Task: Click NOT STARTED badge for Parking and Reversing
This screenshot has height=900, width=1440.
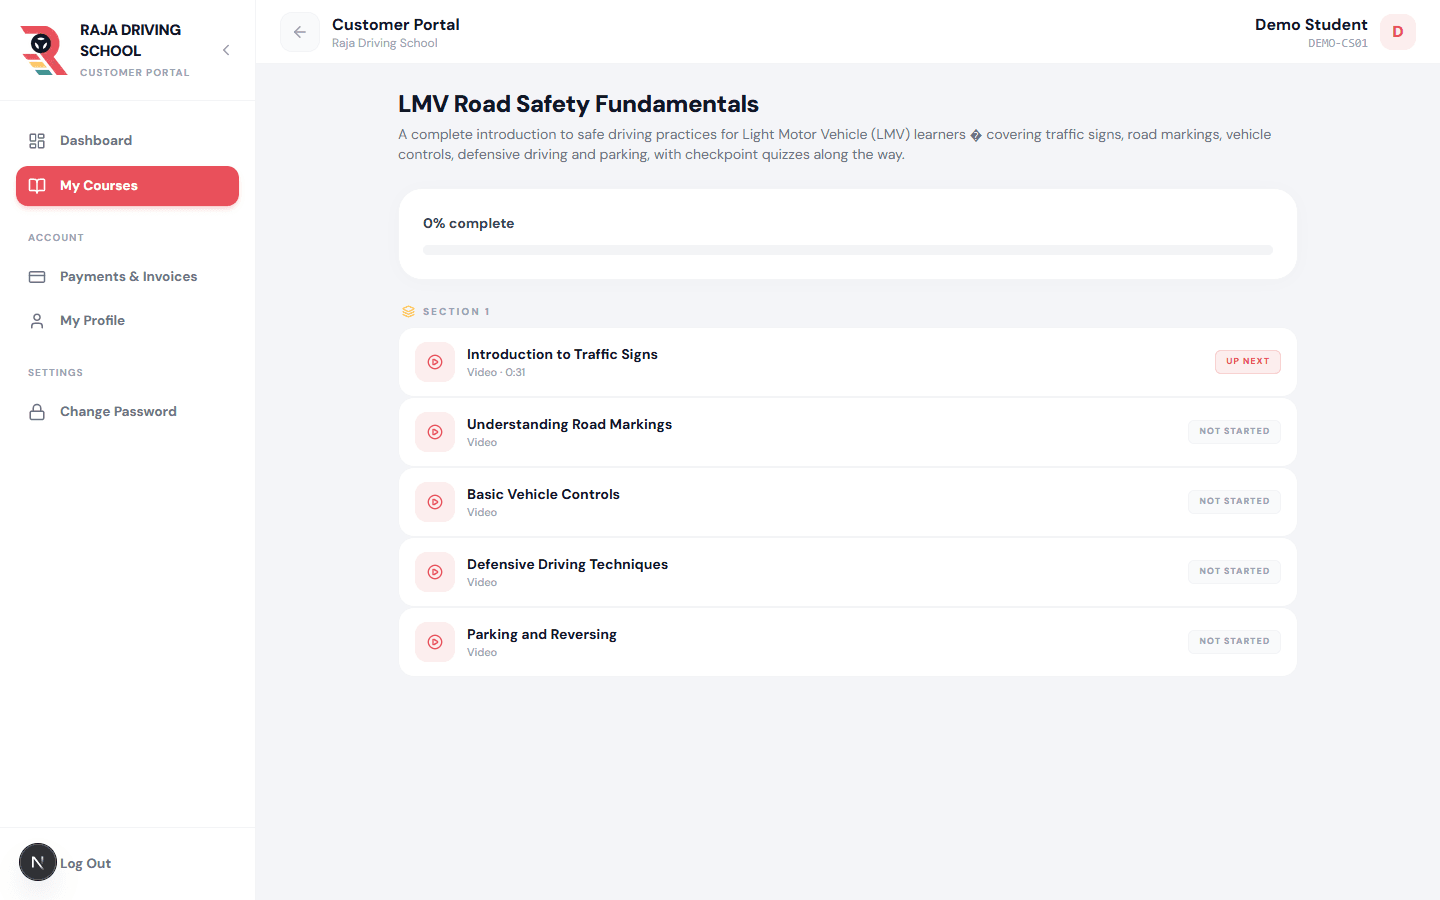Action: [x=1234, y=642]
